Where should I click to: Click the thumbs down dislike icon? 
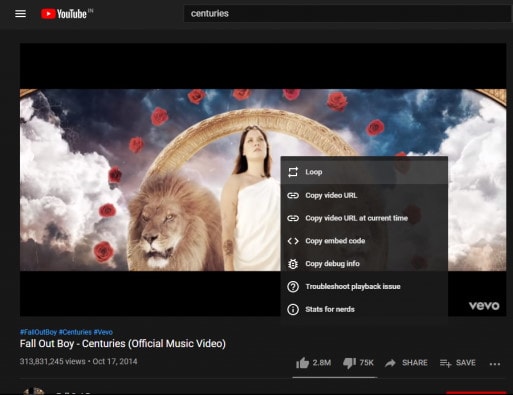pos(349,363)
